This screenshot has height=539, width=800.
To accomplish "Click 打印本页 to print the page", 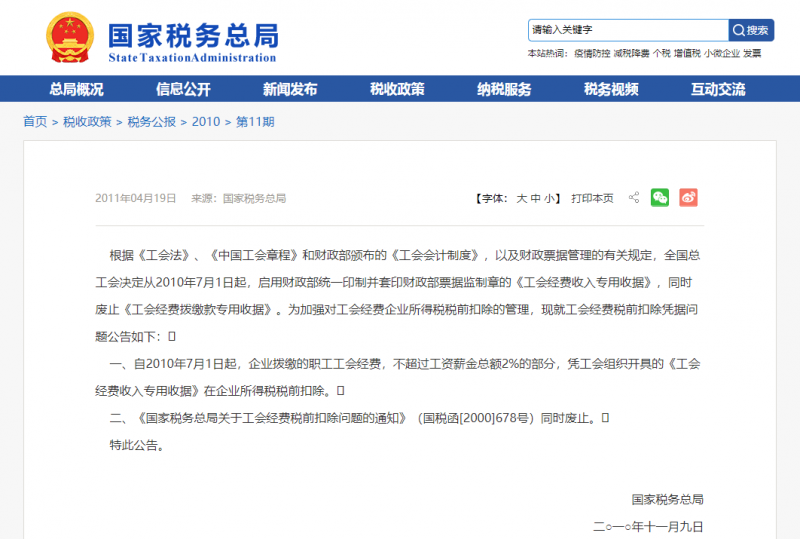I will [x=592, y=199].
